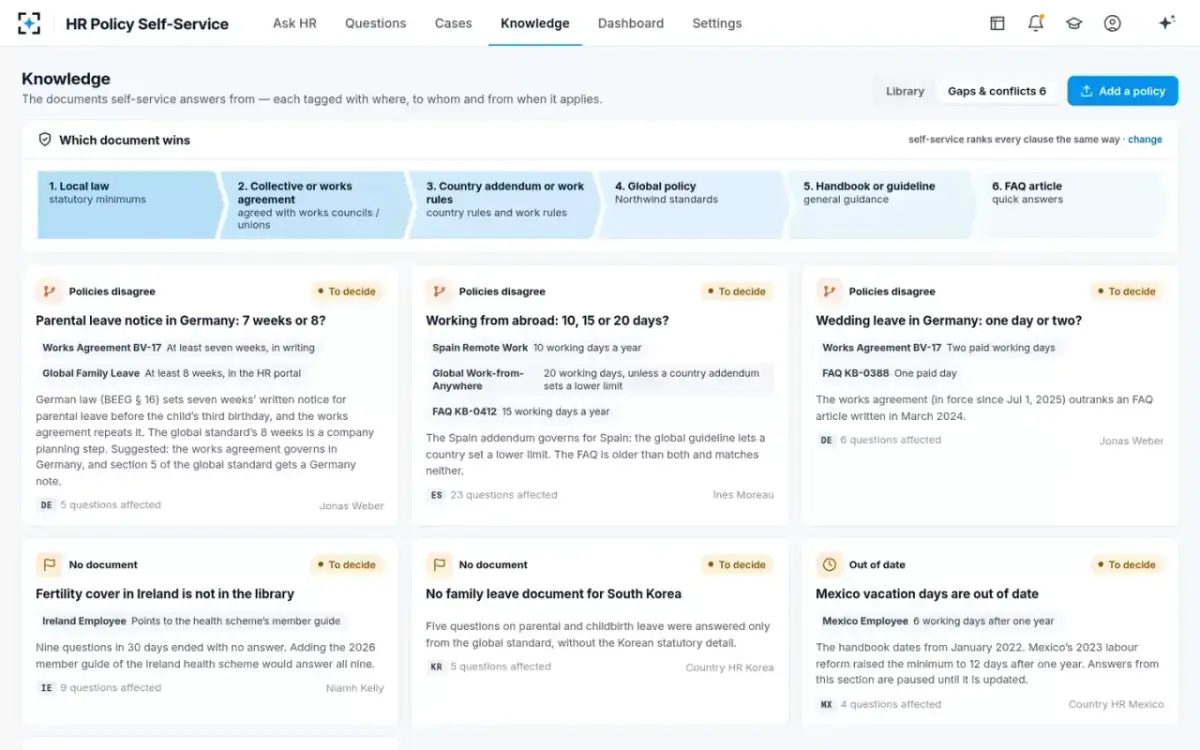1200x750 pixels.
Task: Select 2. Collective or works agreement step
Action: click(x=316, y=205)
